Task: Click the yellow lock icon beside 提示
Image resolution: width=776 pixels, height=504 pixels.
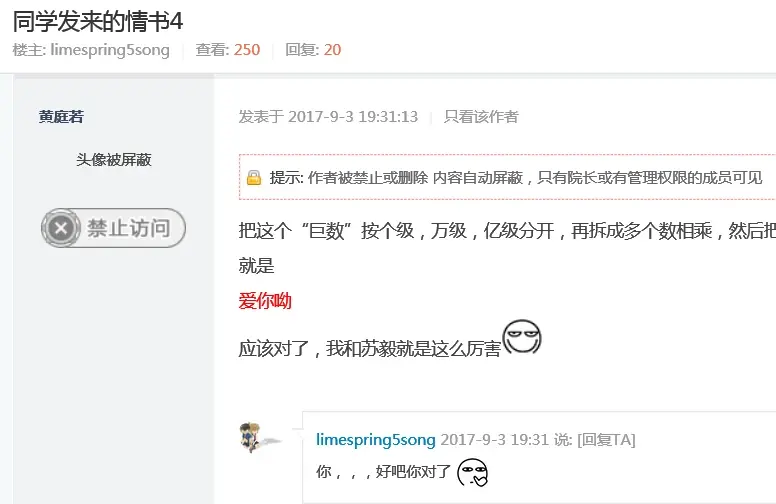Action: (254, 178)
